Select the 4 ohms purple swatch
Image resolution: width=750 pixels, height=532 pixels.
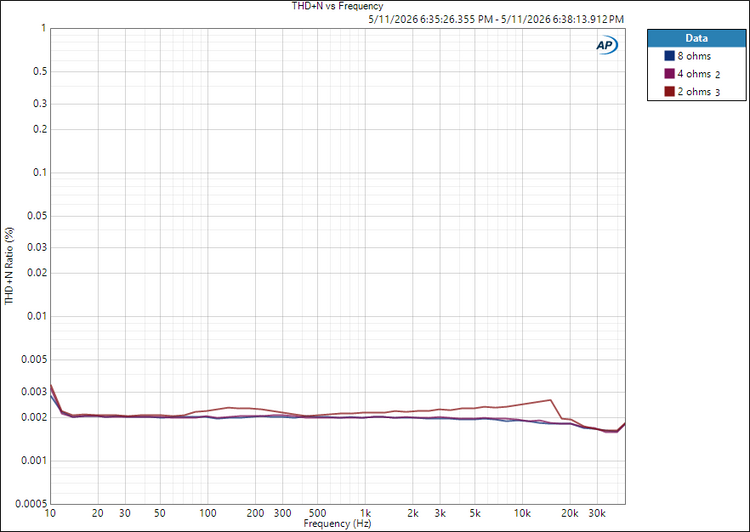point(669,74)
